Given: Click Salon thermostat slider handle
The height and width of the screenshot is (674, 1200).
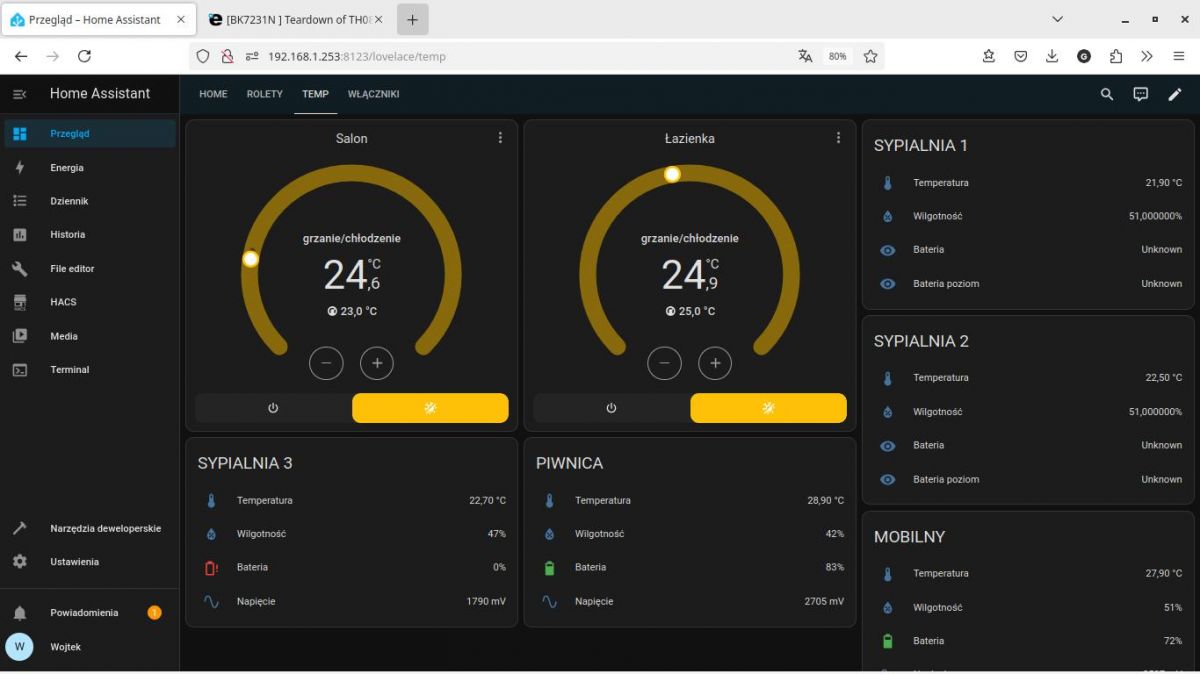Looking at the screenshot, I should point(251,259).
